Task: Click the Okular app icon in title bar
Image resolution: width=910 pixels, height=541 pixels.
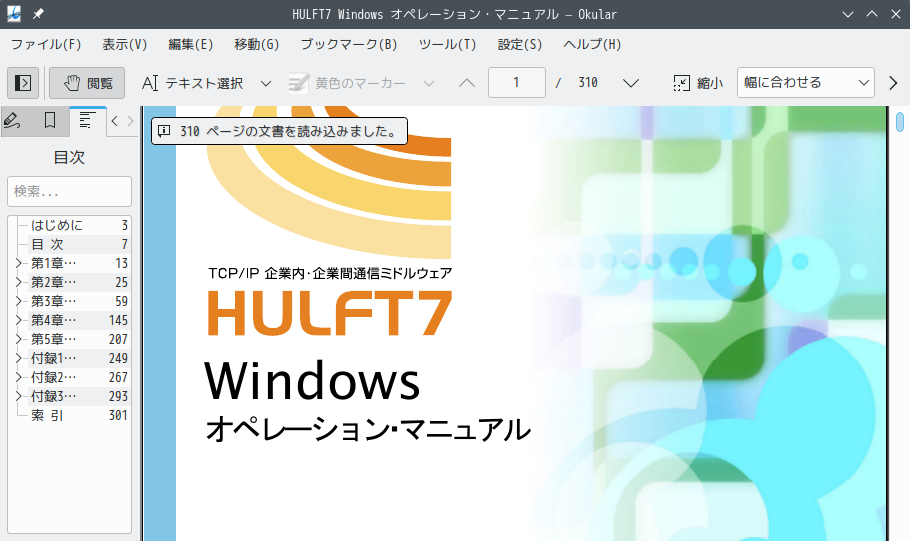Action: [14, 14]
